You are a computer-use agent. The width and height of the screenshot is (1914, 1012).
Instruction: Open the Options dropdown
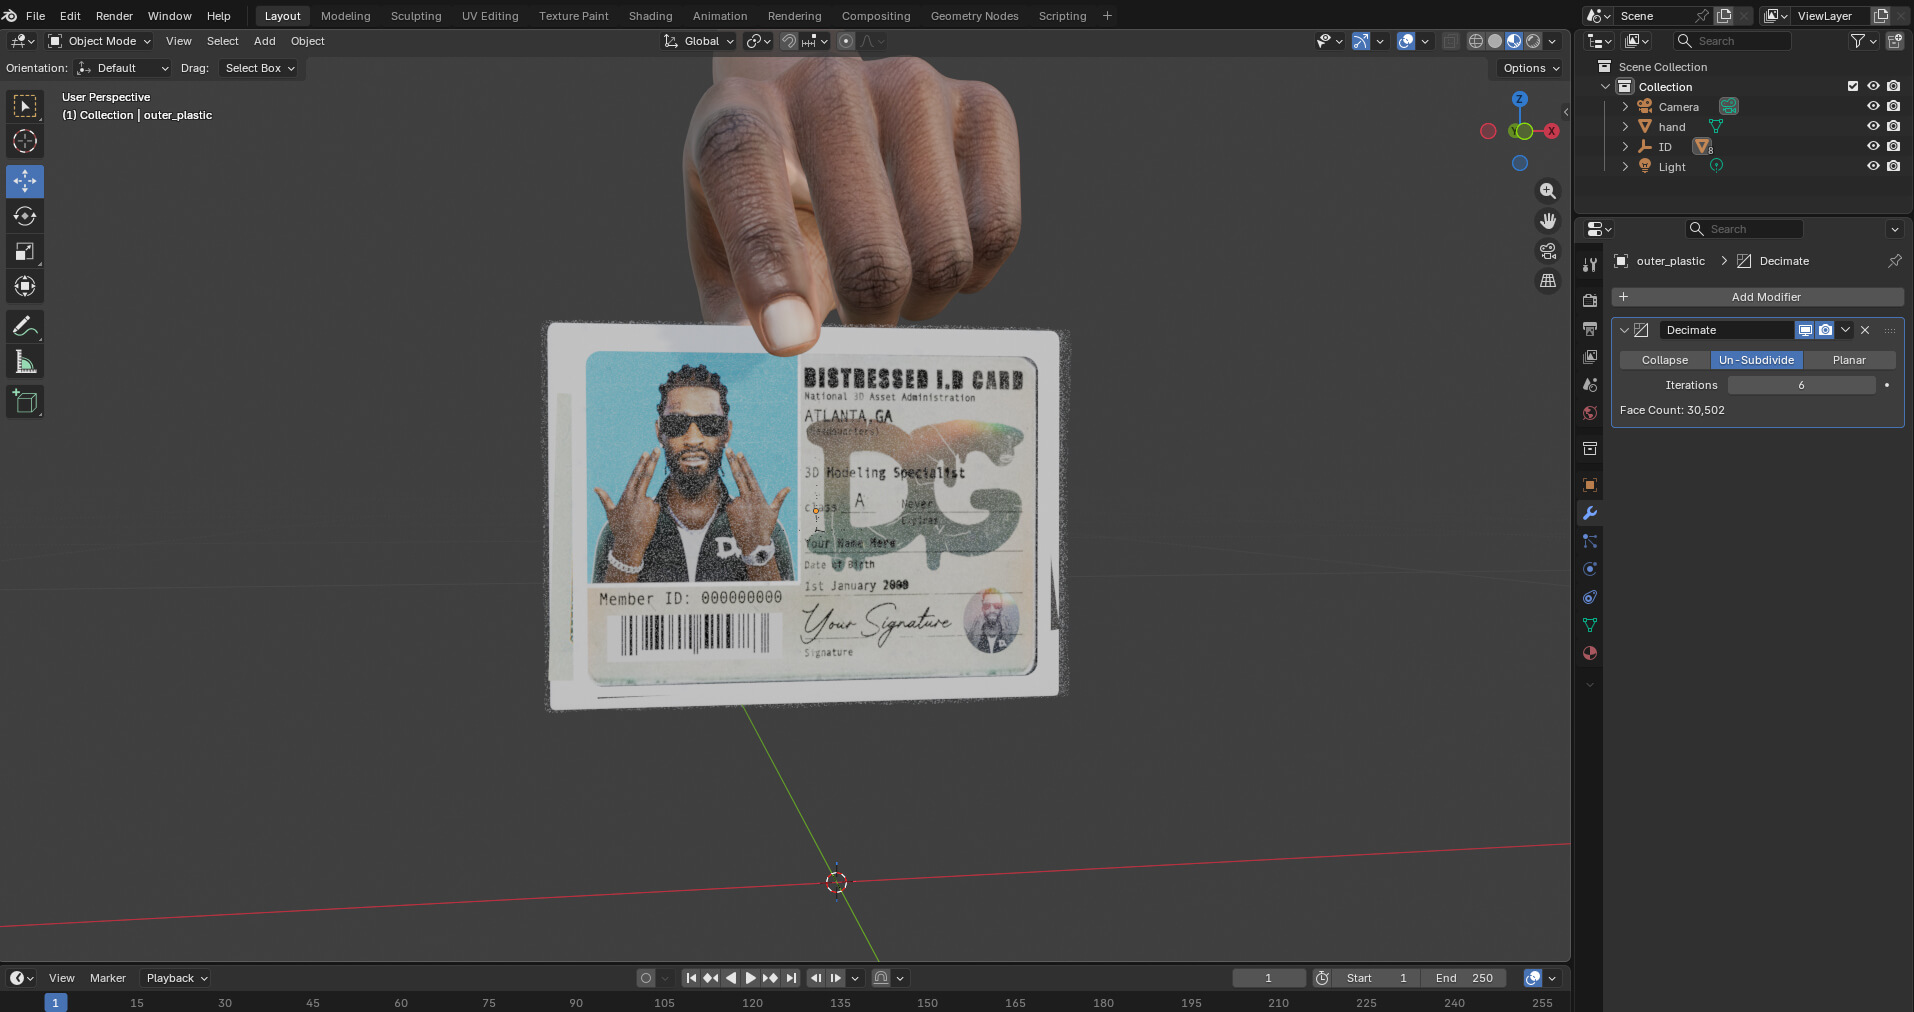[x=1530, y=68]
